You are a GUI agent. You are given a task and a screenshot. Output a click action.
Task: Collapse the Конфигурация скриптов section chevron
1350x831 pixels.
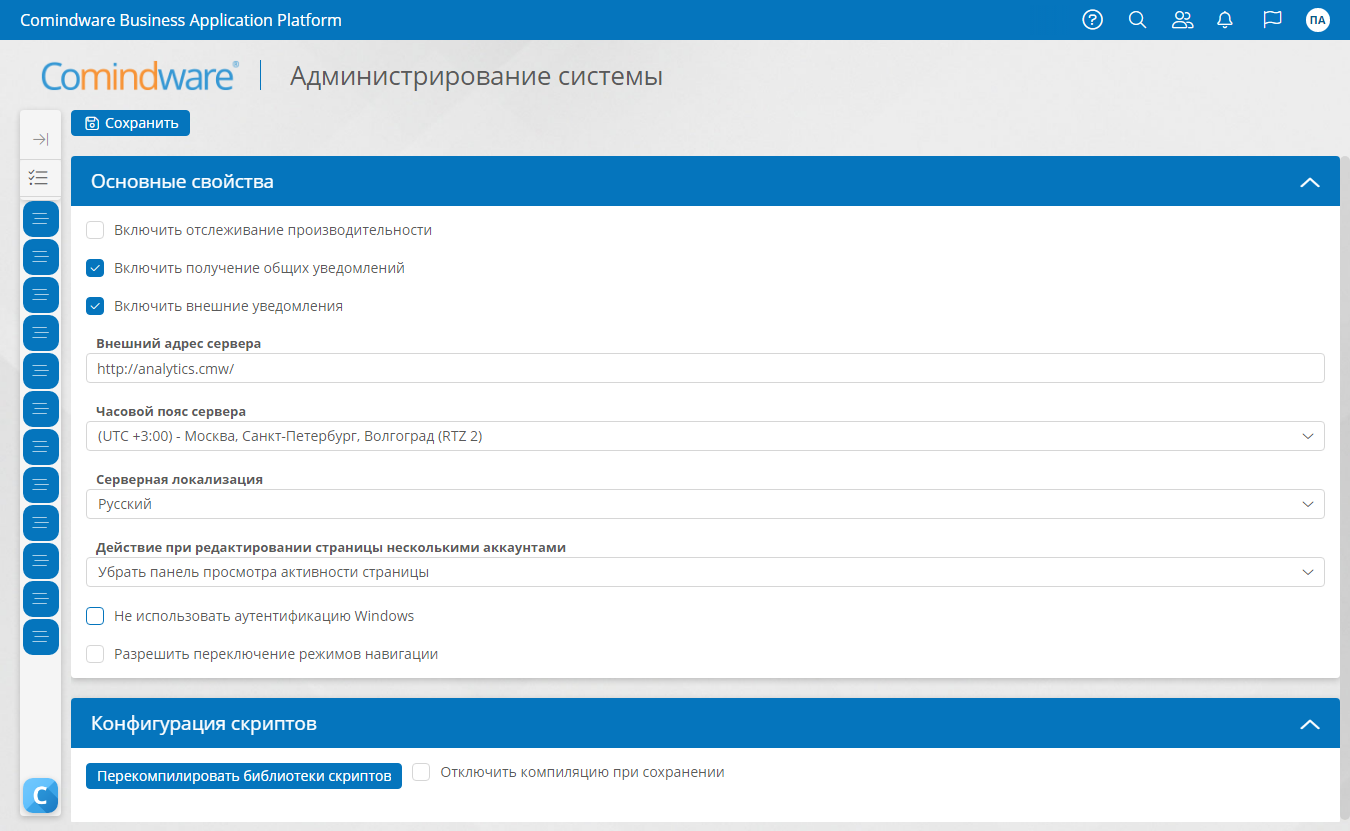pos(1309,724)
